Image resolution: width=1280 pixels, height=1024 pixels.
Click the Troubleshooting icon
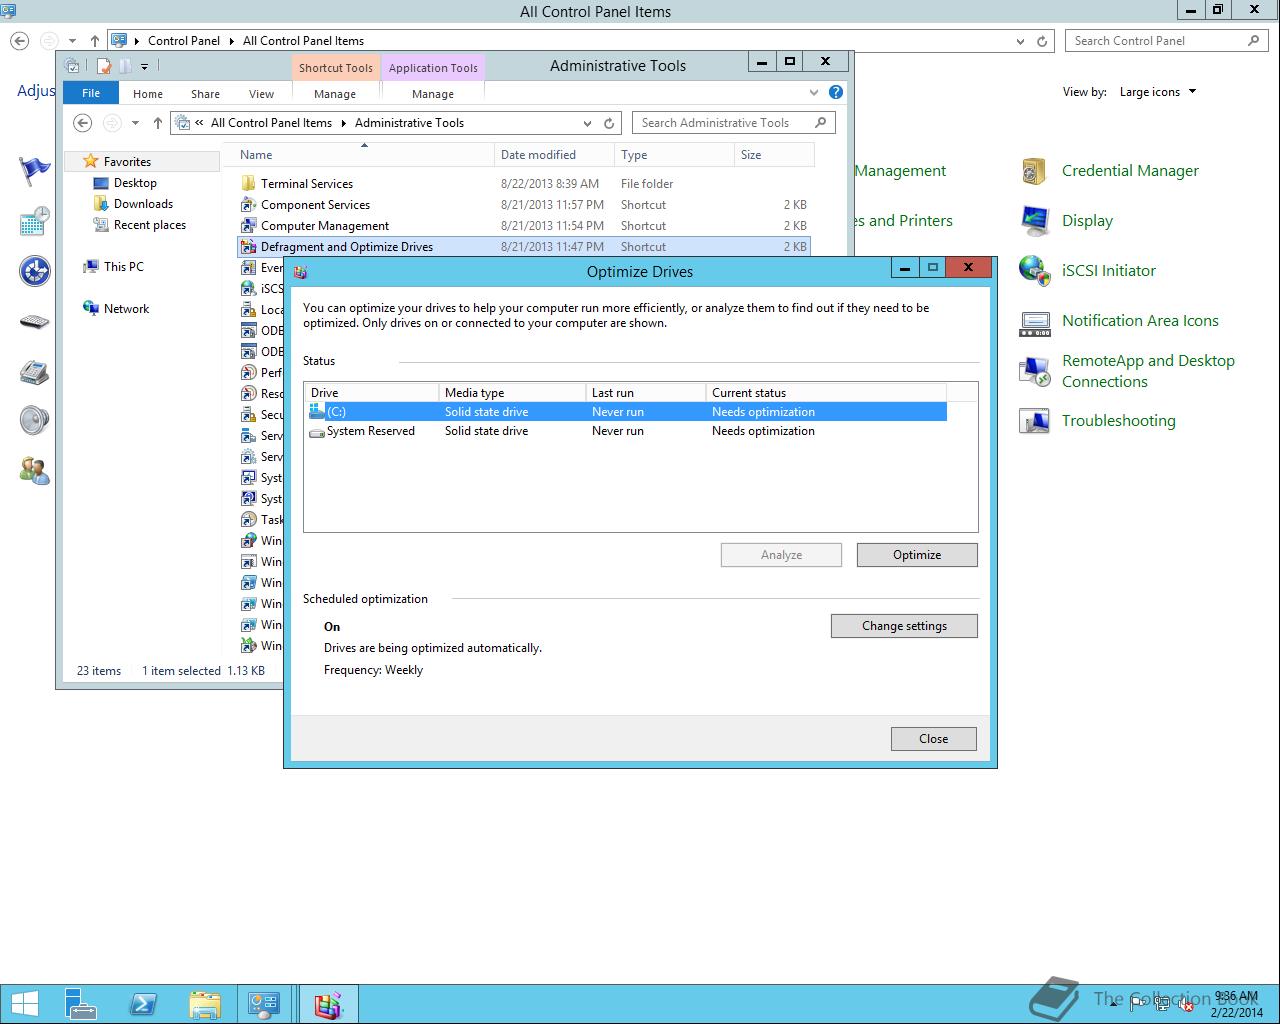coord(1034,421)
